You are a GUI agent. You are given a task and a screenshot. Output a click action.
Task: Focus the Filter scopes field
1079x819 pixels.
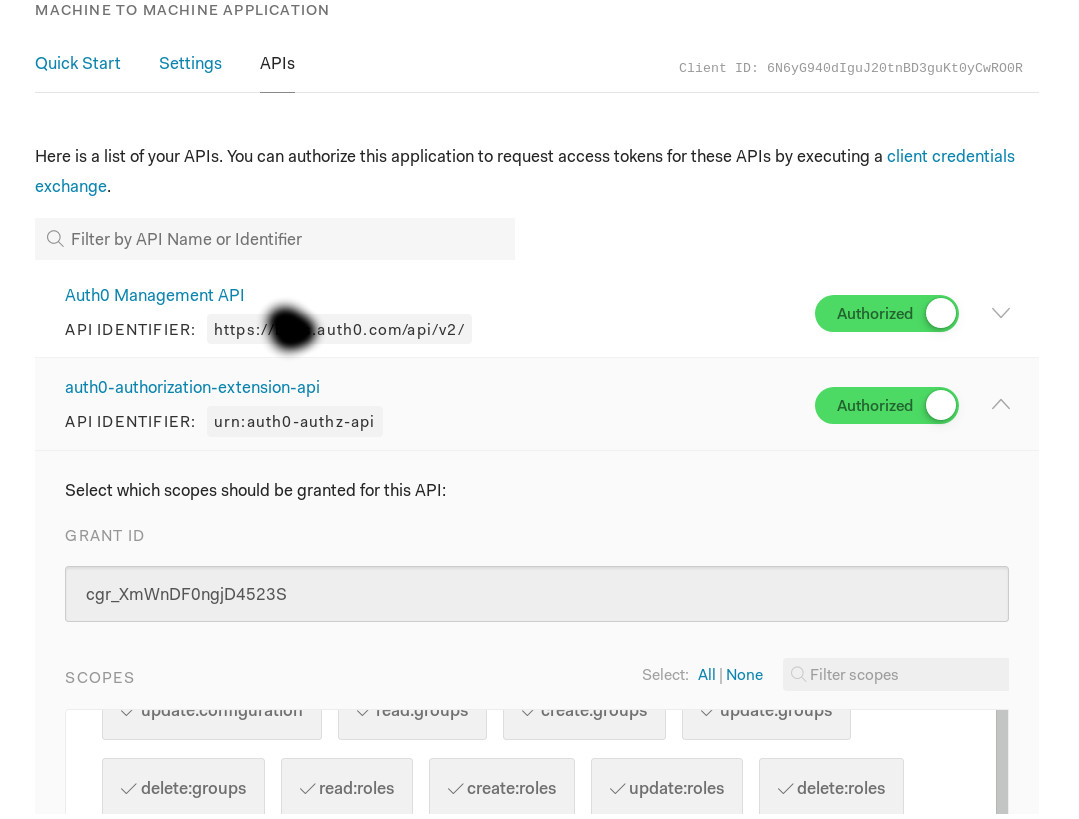896,674
